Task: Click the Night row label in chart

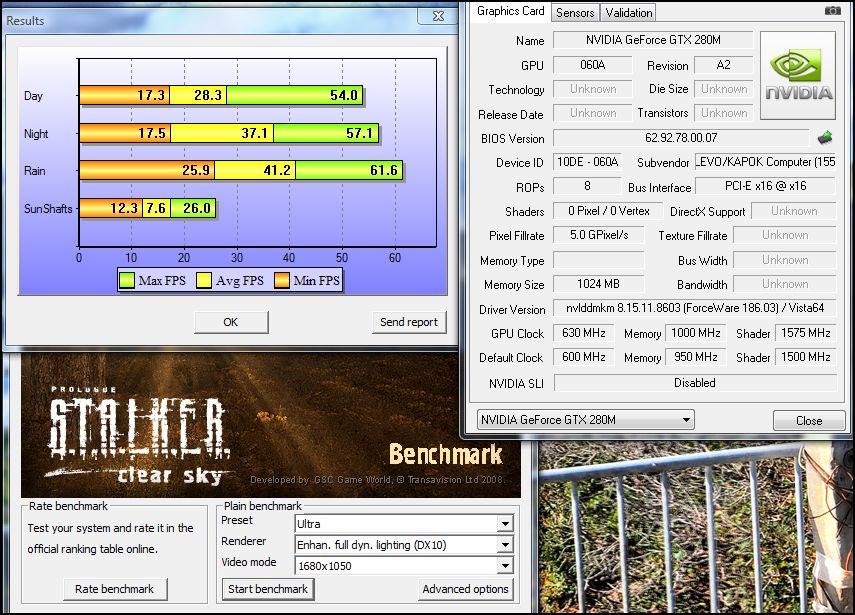Action: 36,134
